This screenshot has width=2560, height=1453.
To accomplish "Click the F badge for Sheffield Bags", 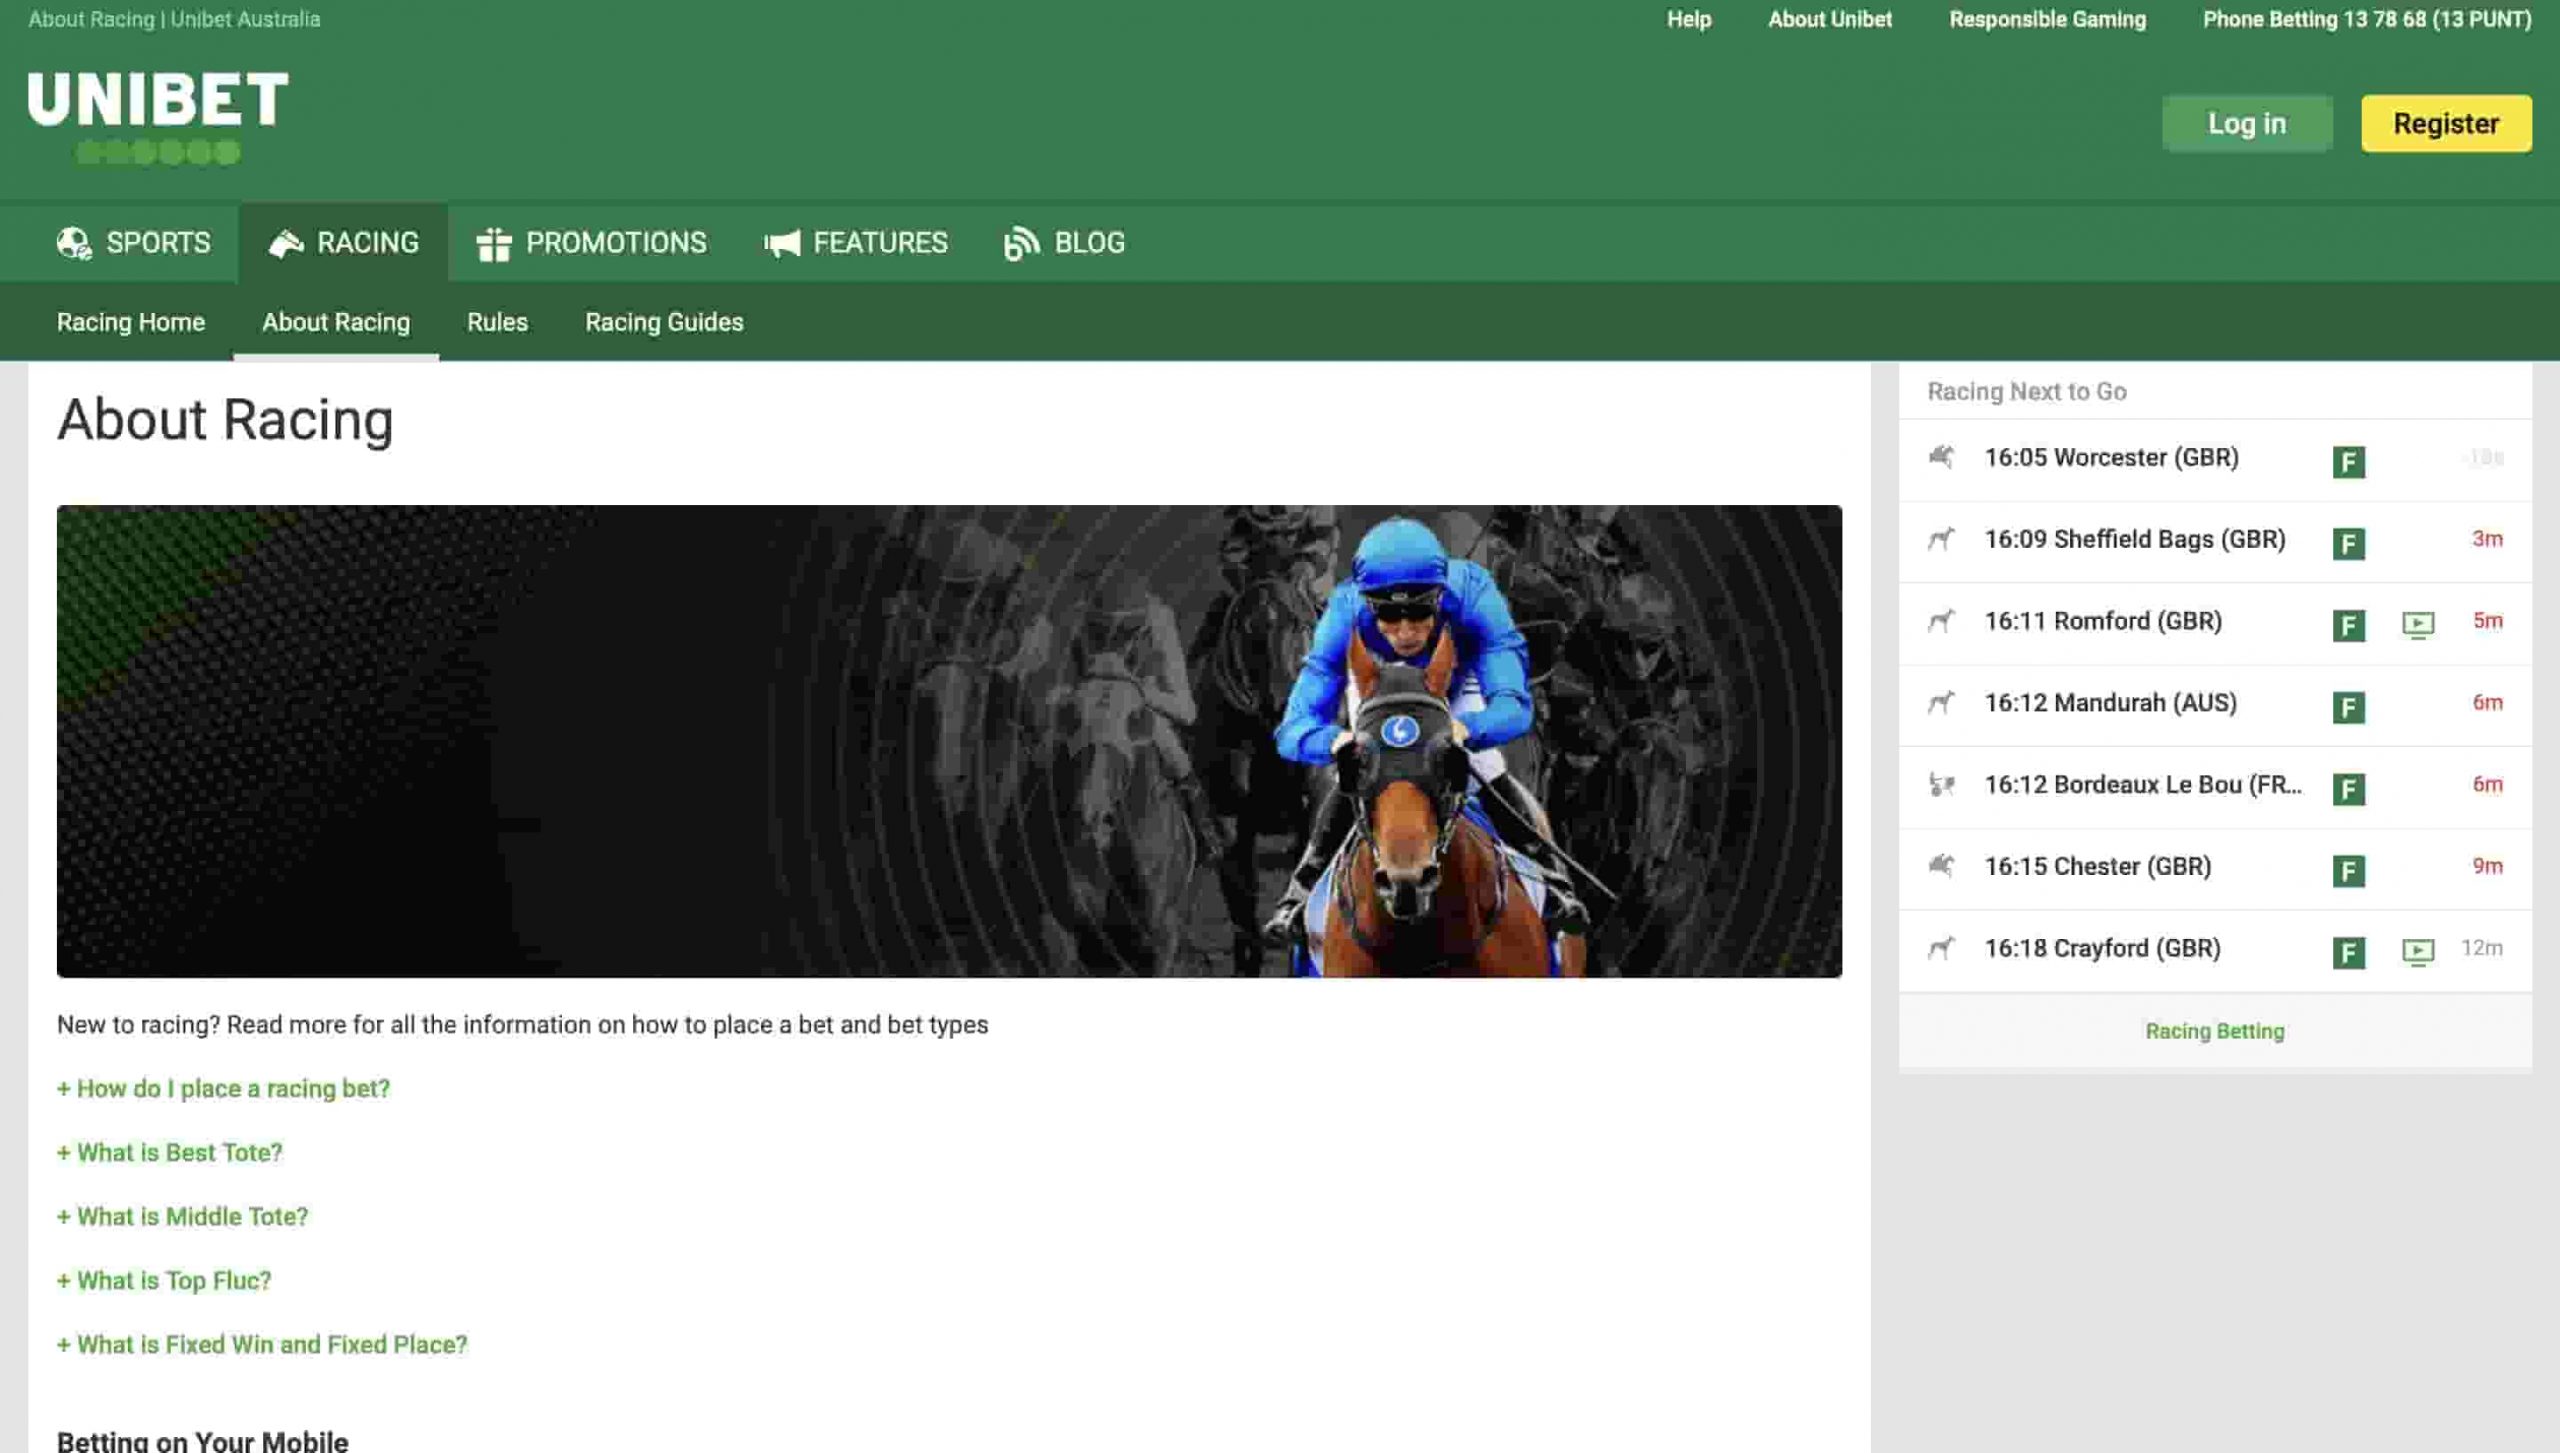I will pos(2349,544).
